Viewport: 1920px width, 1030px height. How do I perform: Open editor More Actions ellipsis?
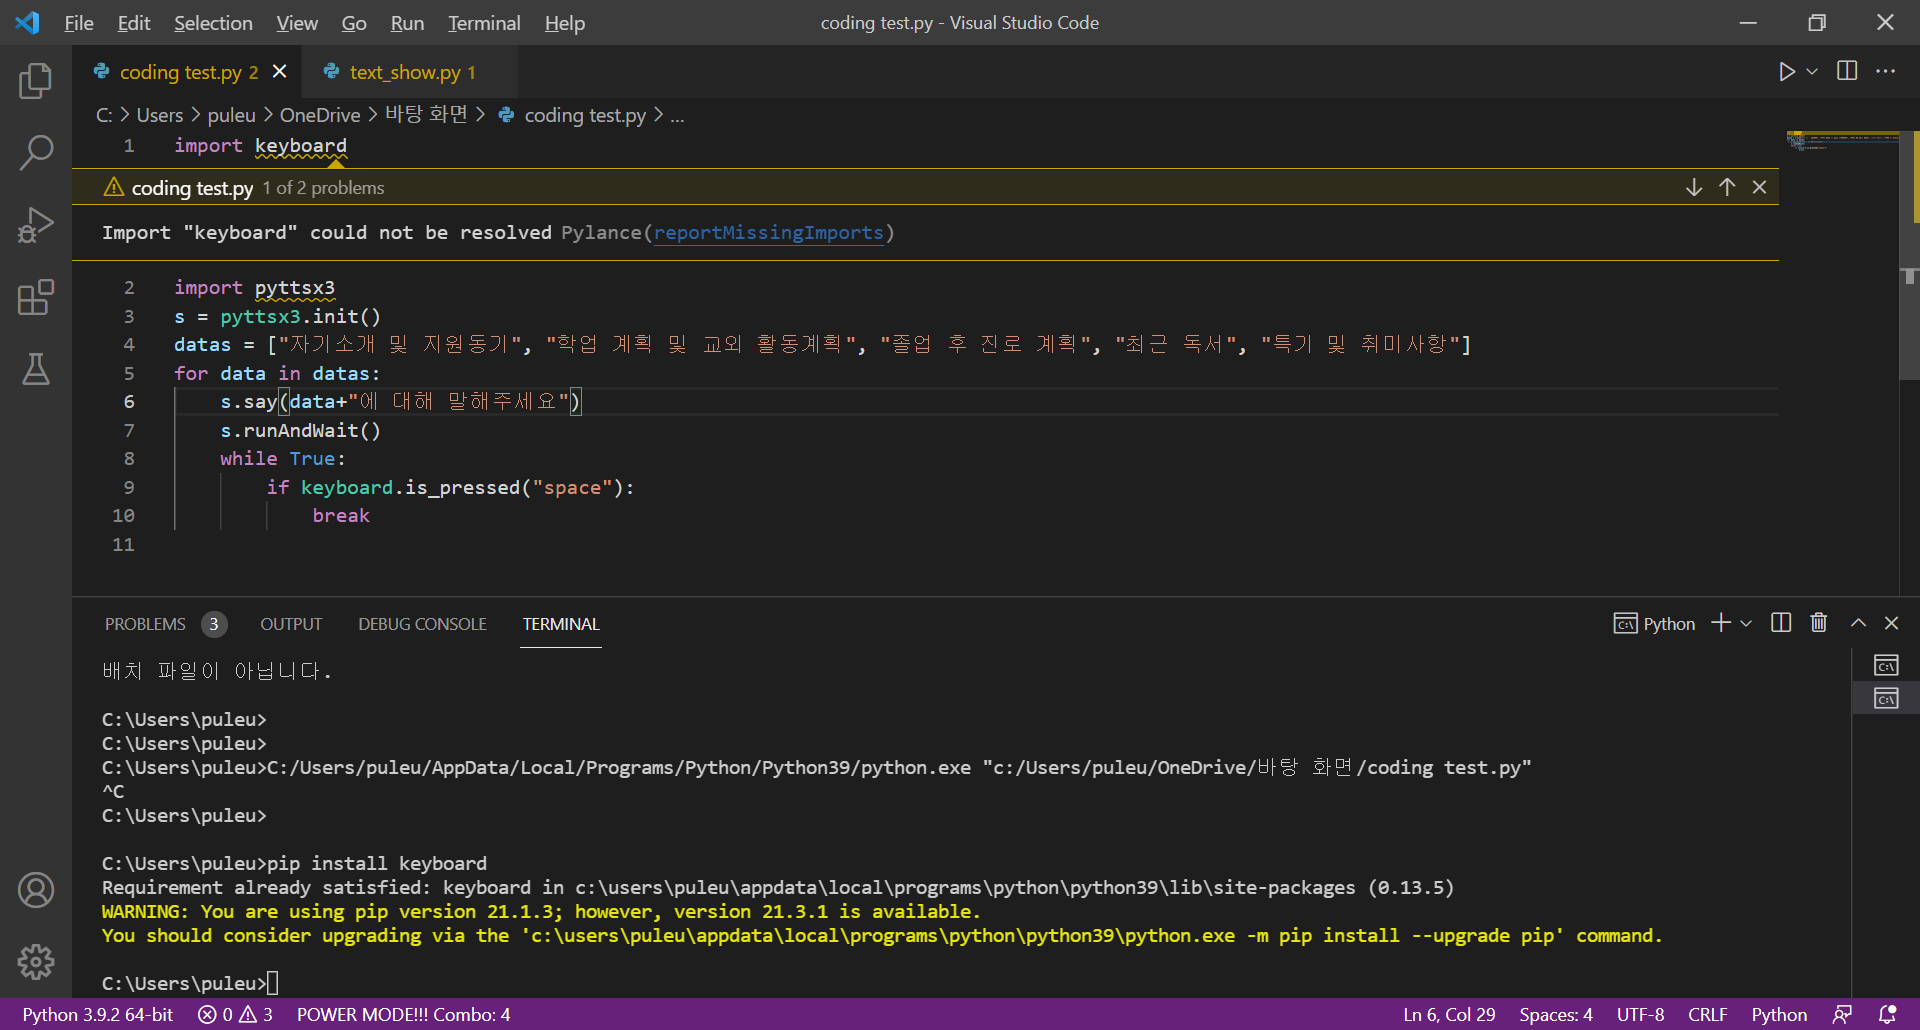1885,71
